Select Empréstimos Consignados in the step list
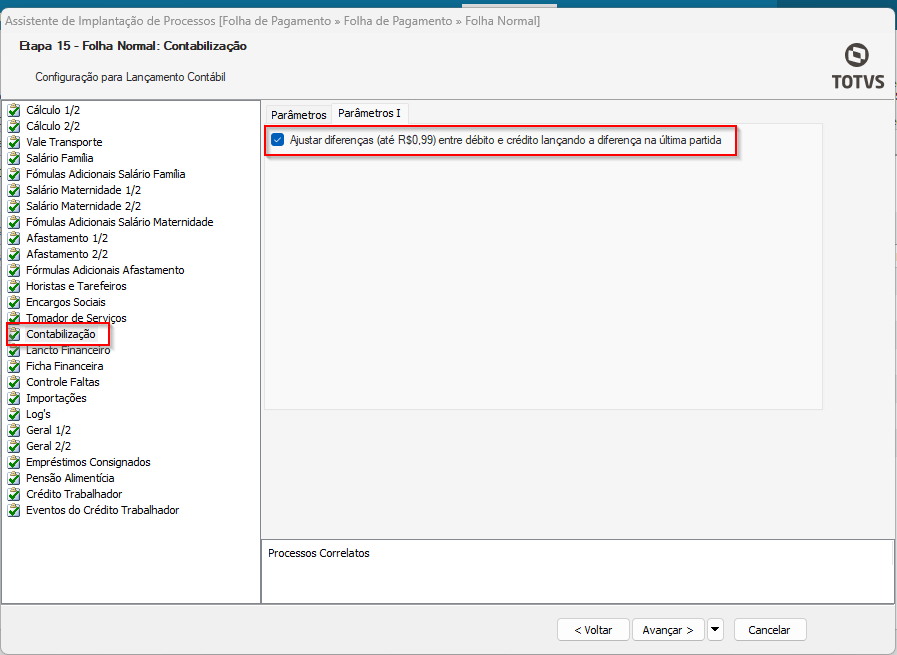This screenshot has height=655, width=897. pyautogui.click(x=88, y=462)
